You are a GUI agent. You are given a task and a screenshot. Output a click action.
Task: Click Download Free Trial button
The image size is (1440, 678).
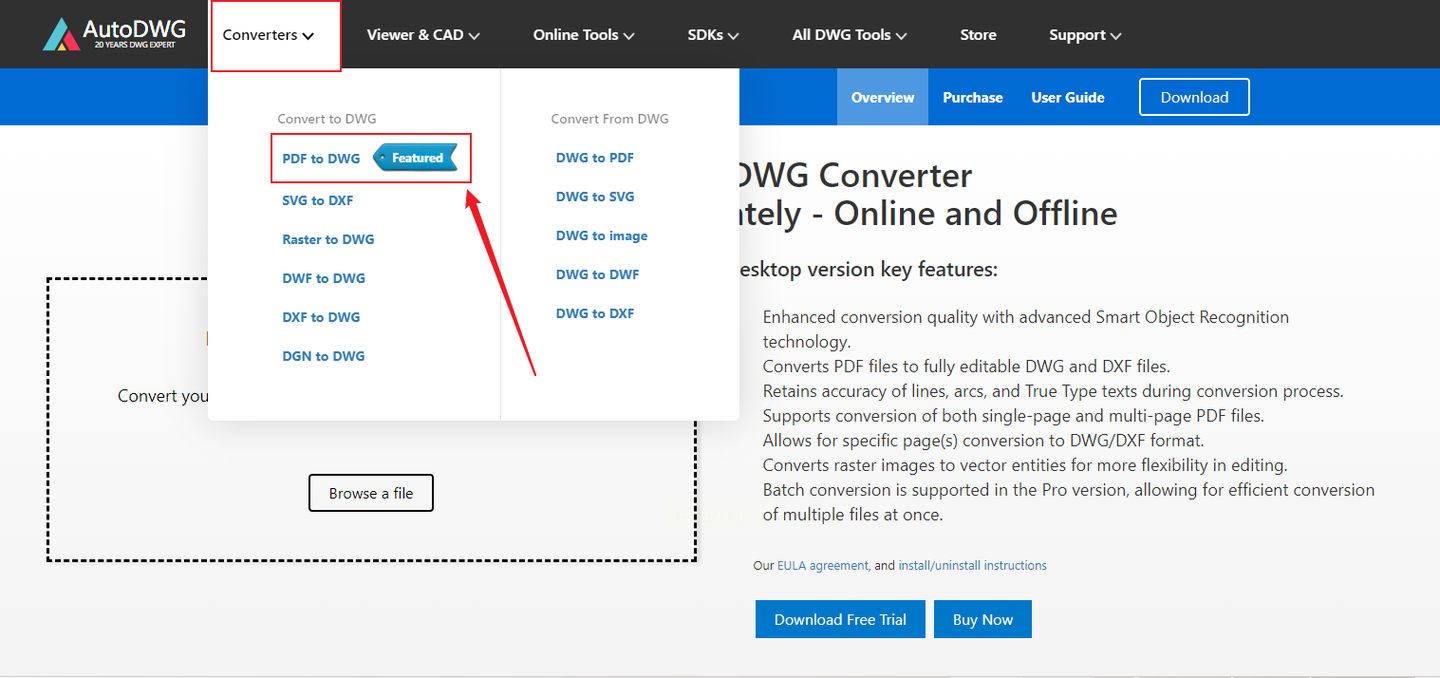click(840, 619)
